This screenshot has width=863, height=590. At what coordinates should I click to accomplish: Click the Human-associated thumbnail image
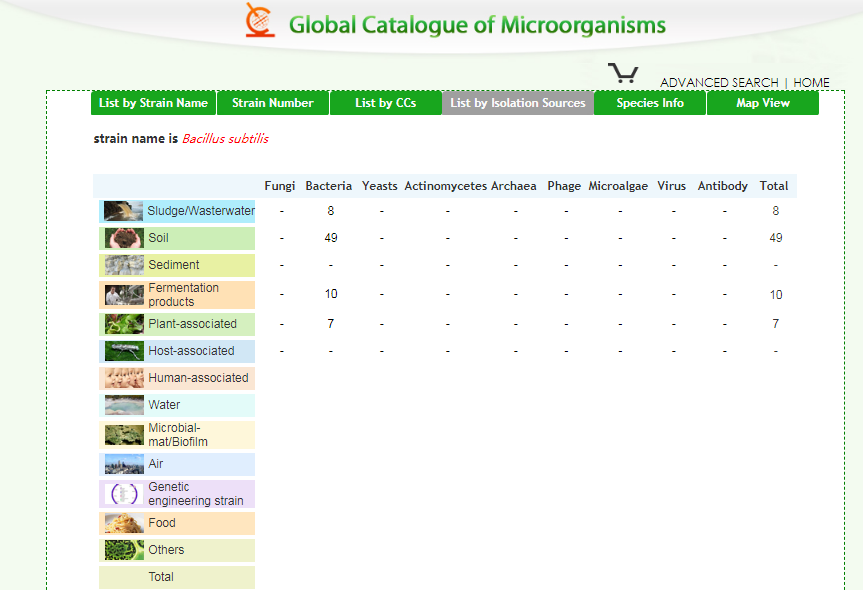pyautogui.click(x=124, y=378)
